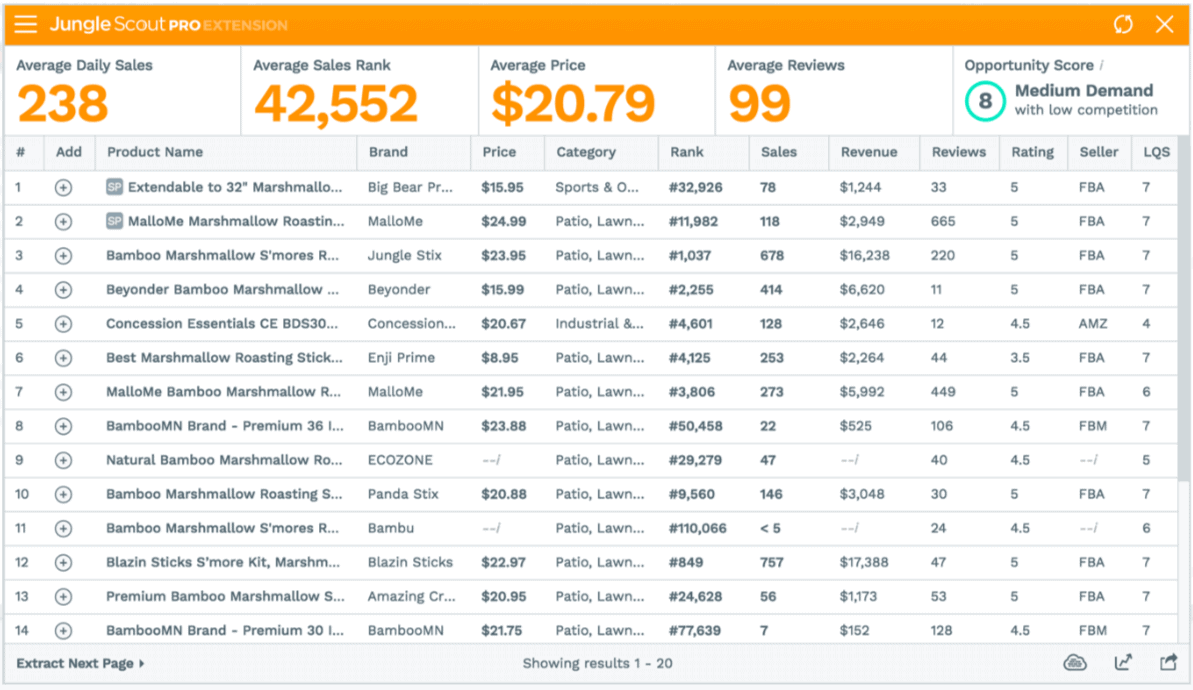Add Concession Essentials product via plus icon
Viewport: 1193px width, 690px height.
[63, 324]
